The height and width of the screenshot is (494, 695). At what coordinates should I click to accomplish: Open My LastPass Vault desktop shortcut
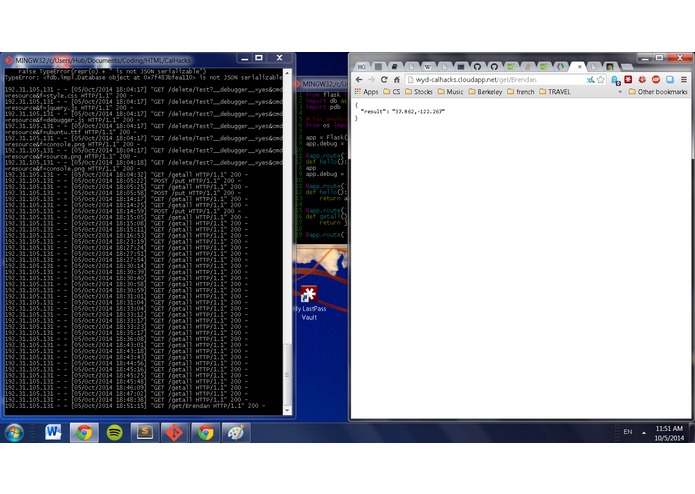tap(309, 303)
